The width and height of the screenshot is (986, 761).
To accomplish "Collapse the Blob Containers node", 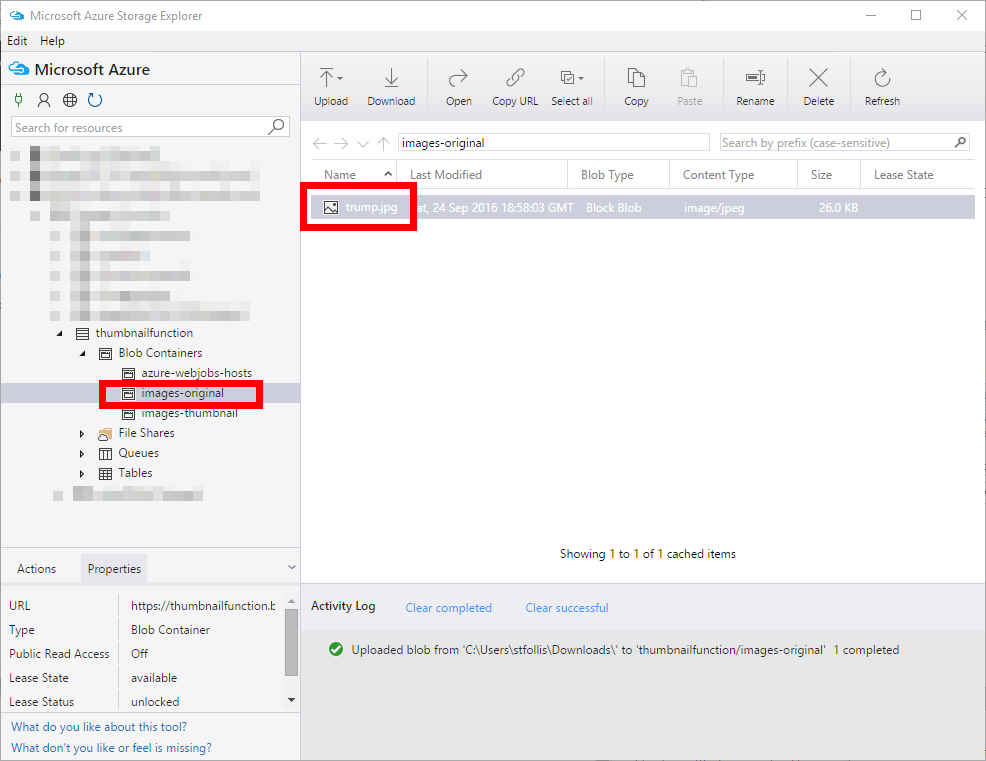I will (x=83, y=353).
